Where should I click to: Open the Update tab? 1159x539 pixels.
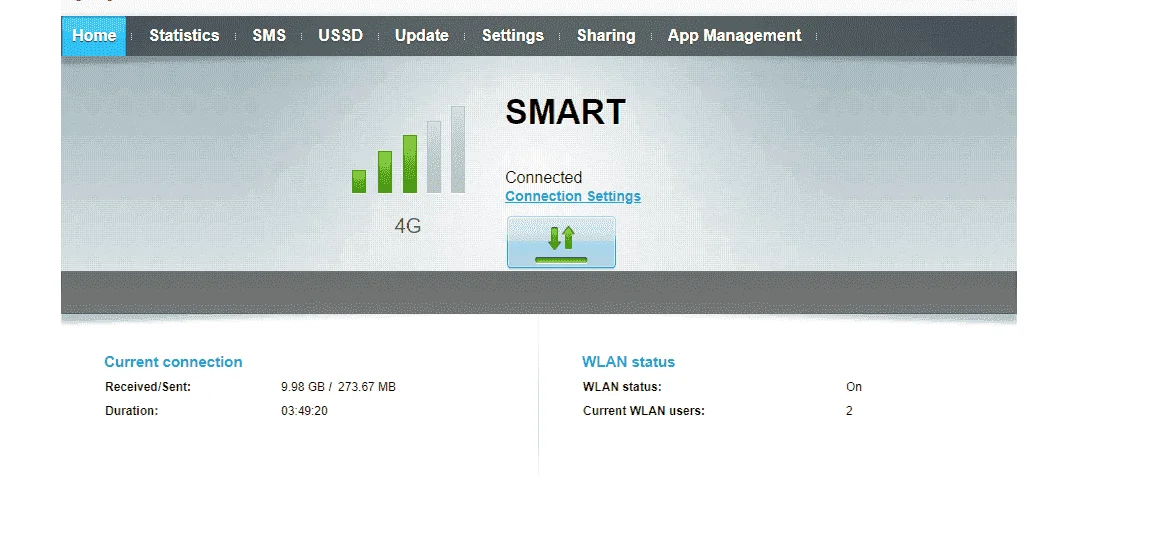421,35
